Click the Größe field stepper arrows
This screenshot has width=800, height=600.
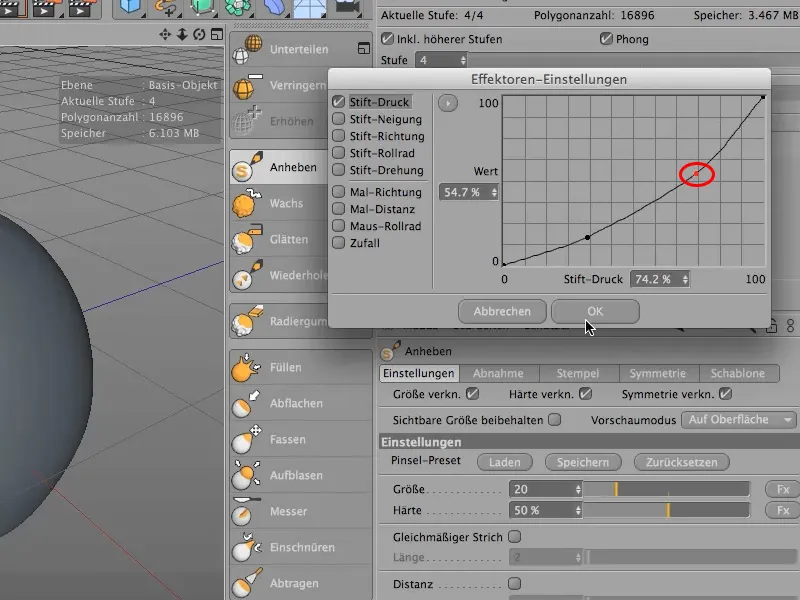578,489
